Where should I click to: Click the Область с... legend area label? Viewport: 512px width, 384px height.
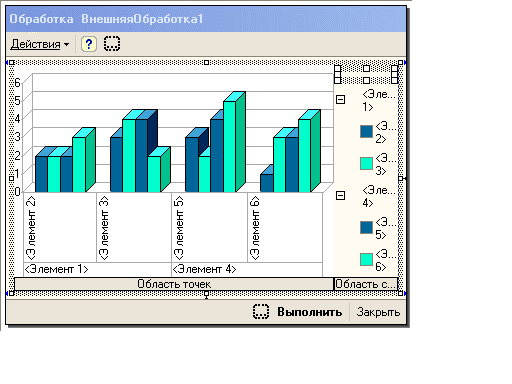pyautogui.click(x=366, y=284)
